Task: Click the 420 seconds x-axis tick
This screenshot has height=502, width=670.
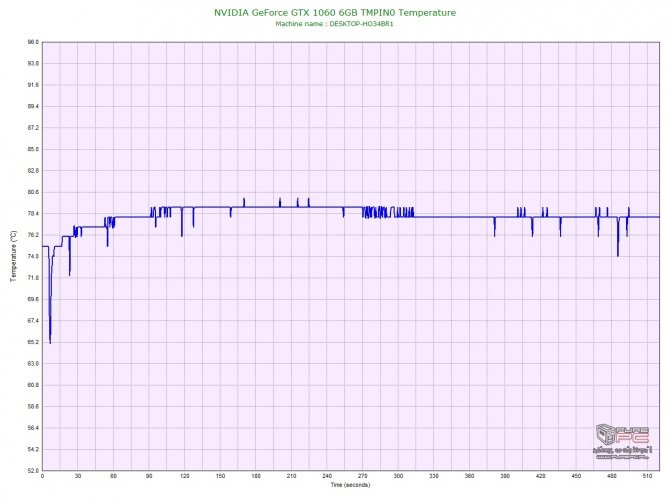Action: coord(541,476)
